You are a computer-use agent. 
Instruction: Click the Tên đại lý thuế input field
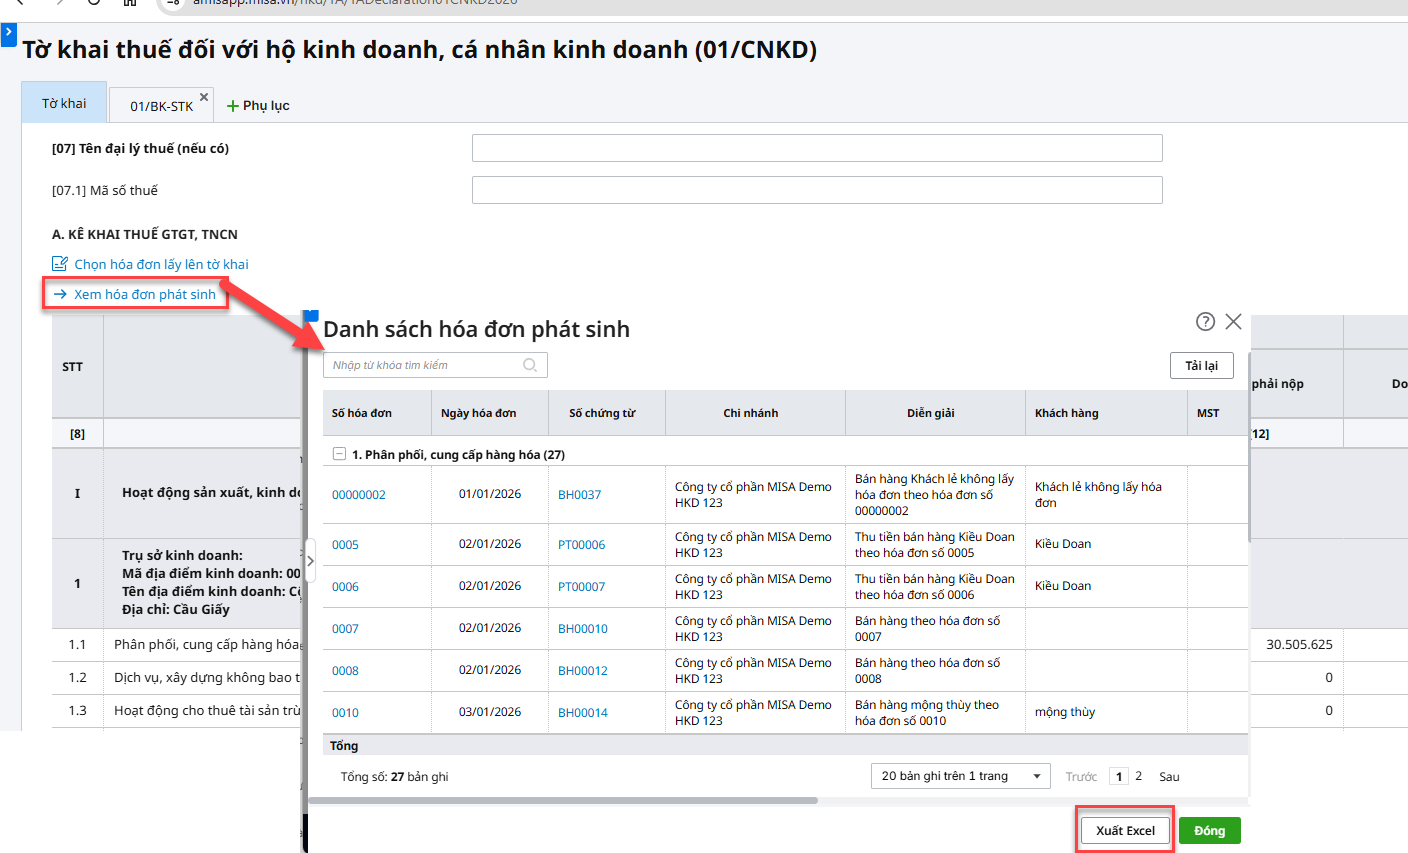coord(816,148)
